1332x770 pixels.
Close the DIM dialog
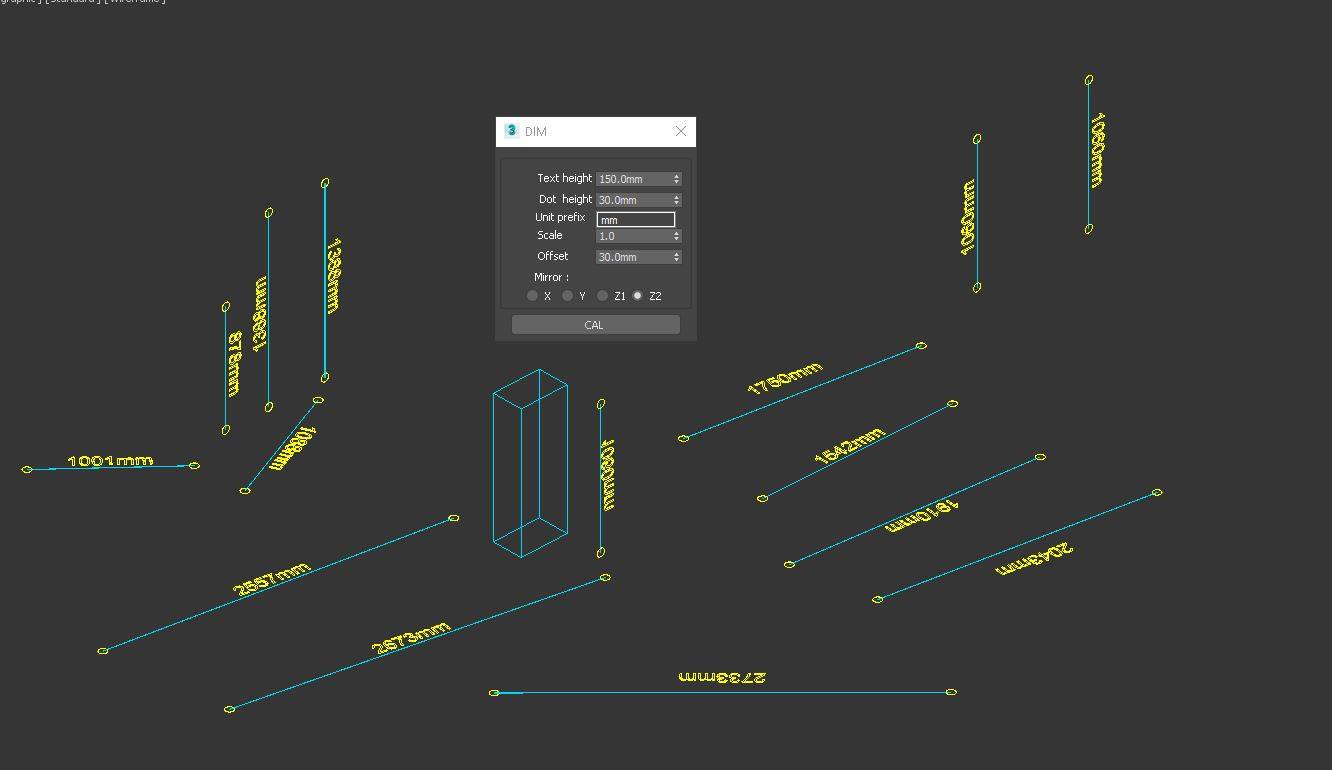click(680, 131)
